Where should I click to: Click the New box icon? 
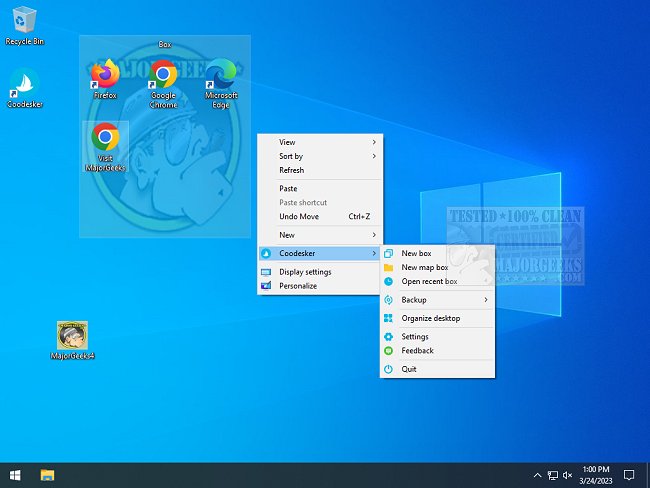pyautogui.click(x=388, y=253)
